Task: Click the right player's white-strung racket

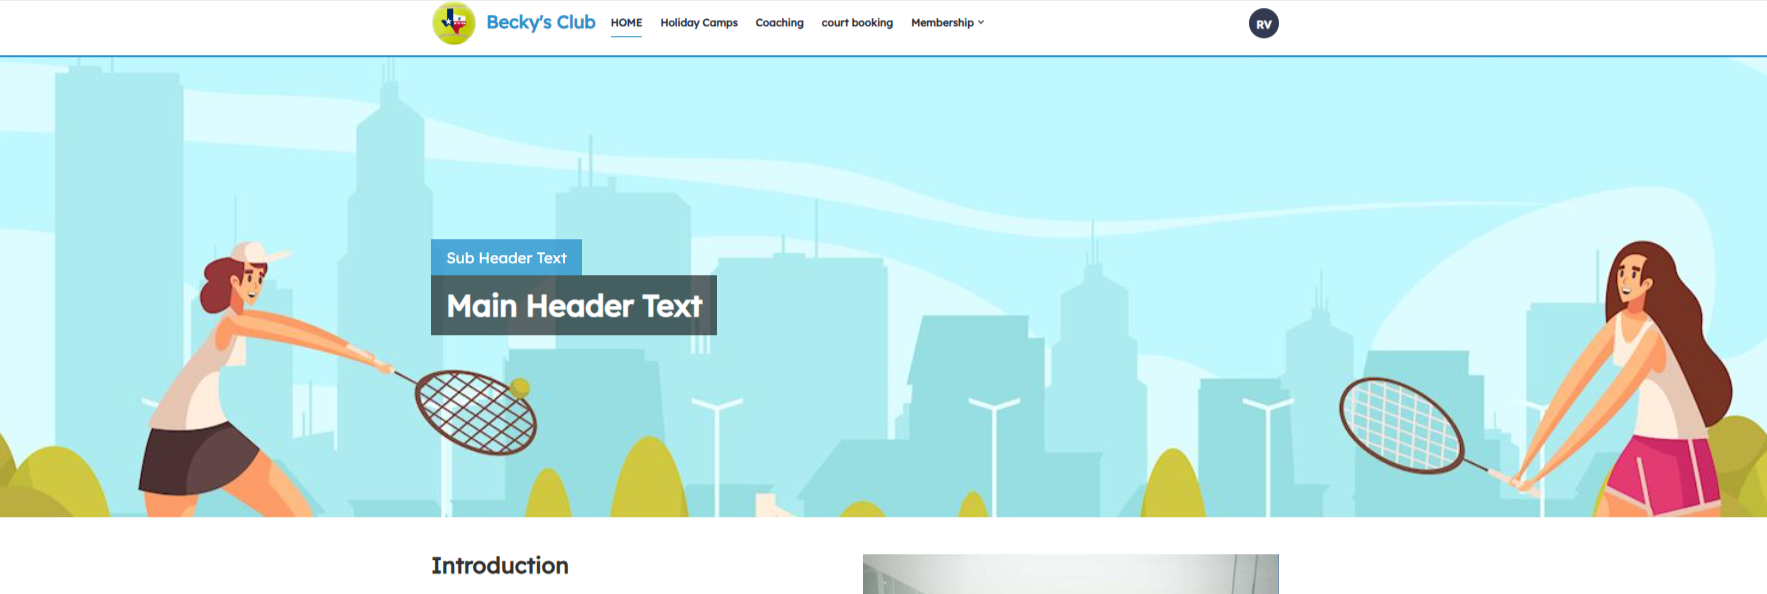Action: (1400, 425)
